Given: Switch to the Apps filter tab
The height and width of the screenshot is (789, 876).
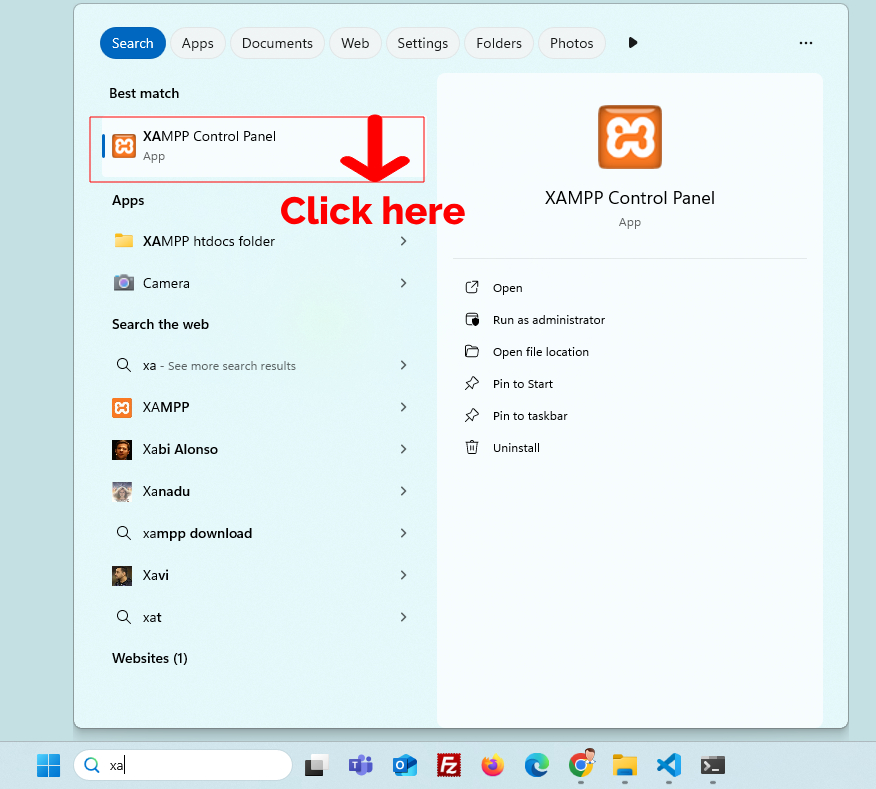Looking at the screenshot, I should click(x=197, y=43).
